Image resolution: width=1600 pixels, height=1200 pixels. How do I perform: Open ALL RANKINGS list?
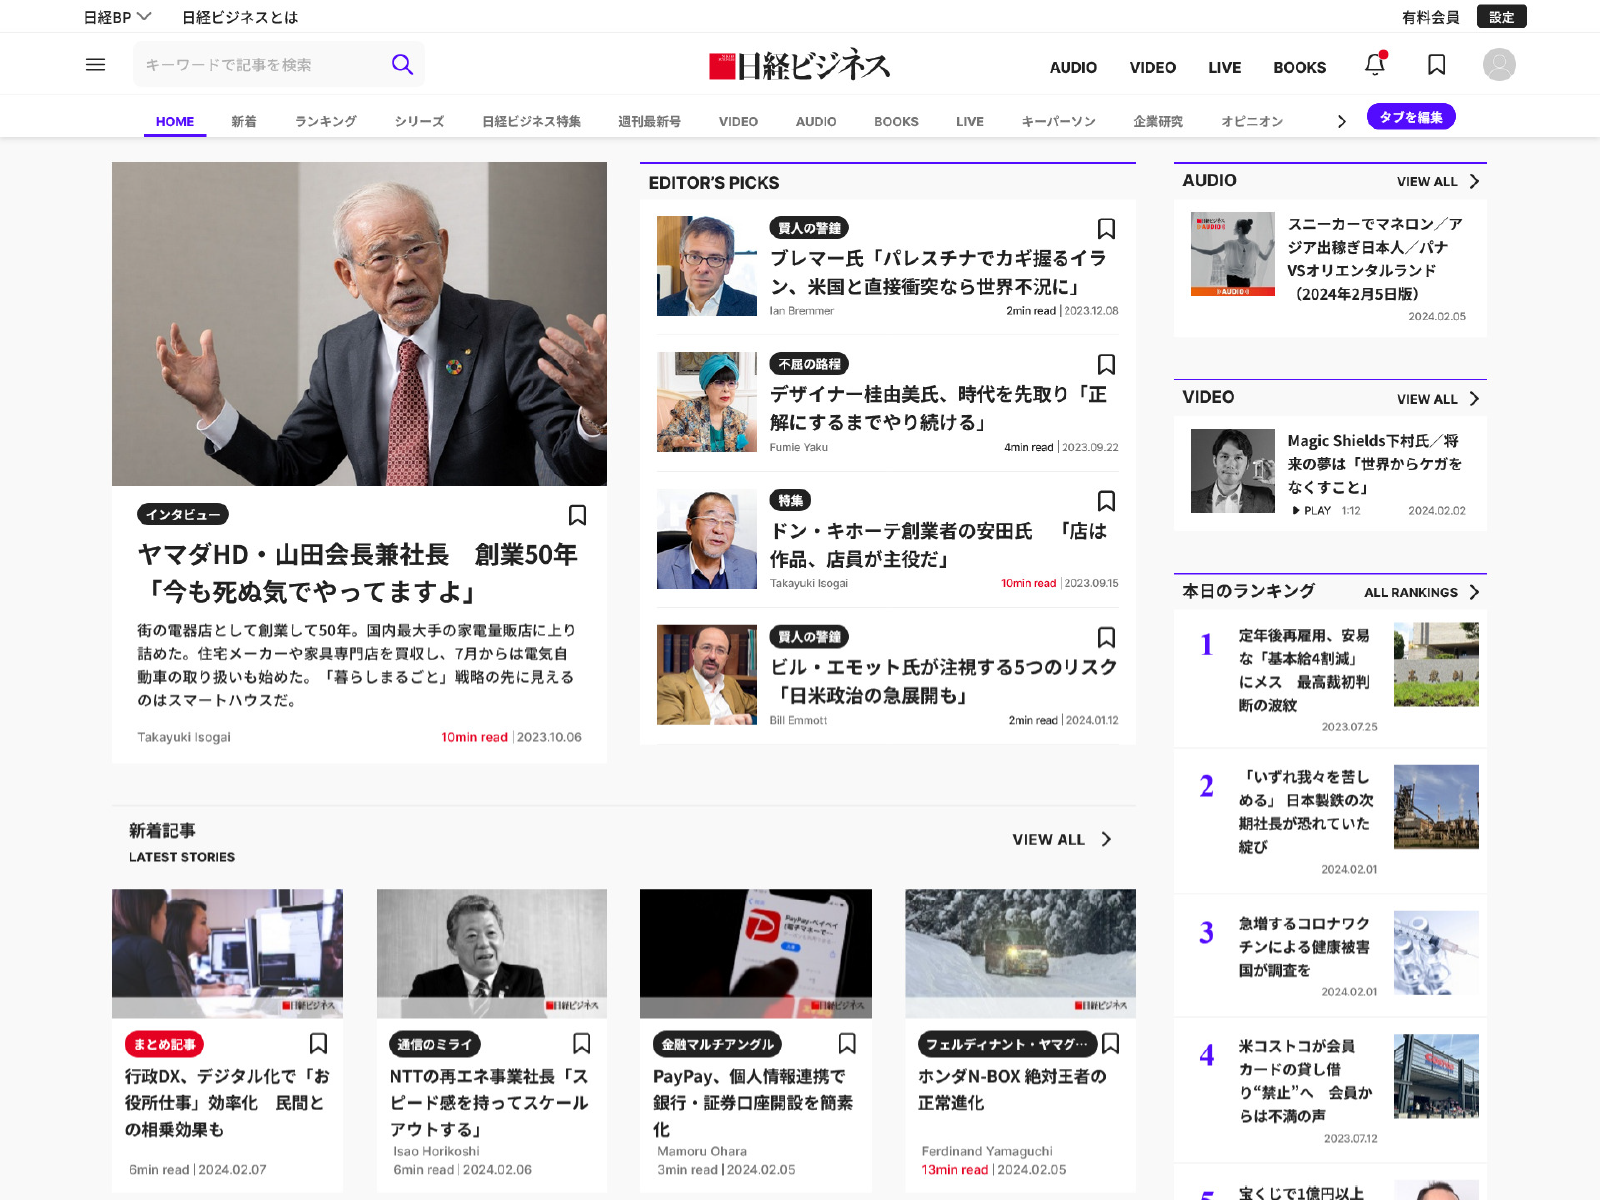(x=1421, y=592)
